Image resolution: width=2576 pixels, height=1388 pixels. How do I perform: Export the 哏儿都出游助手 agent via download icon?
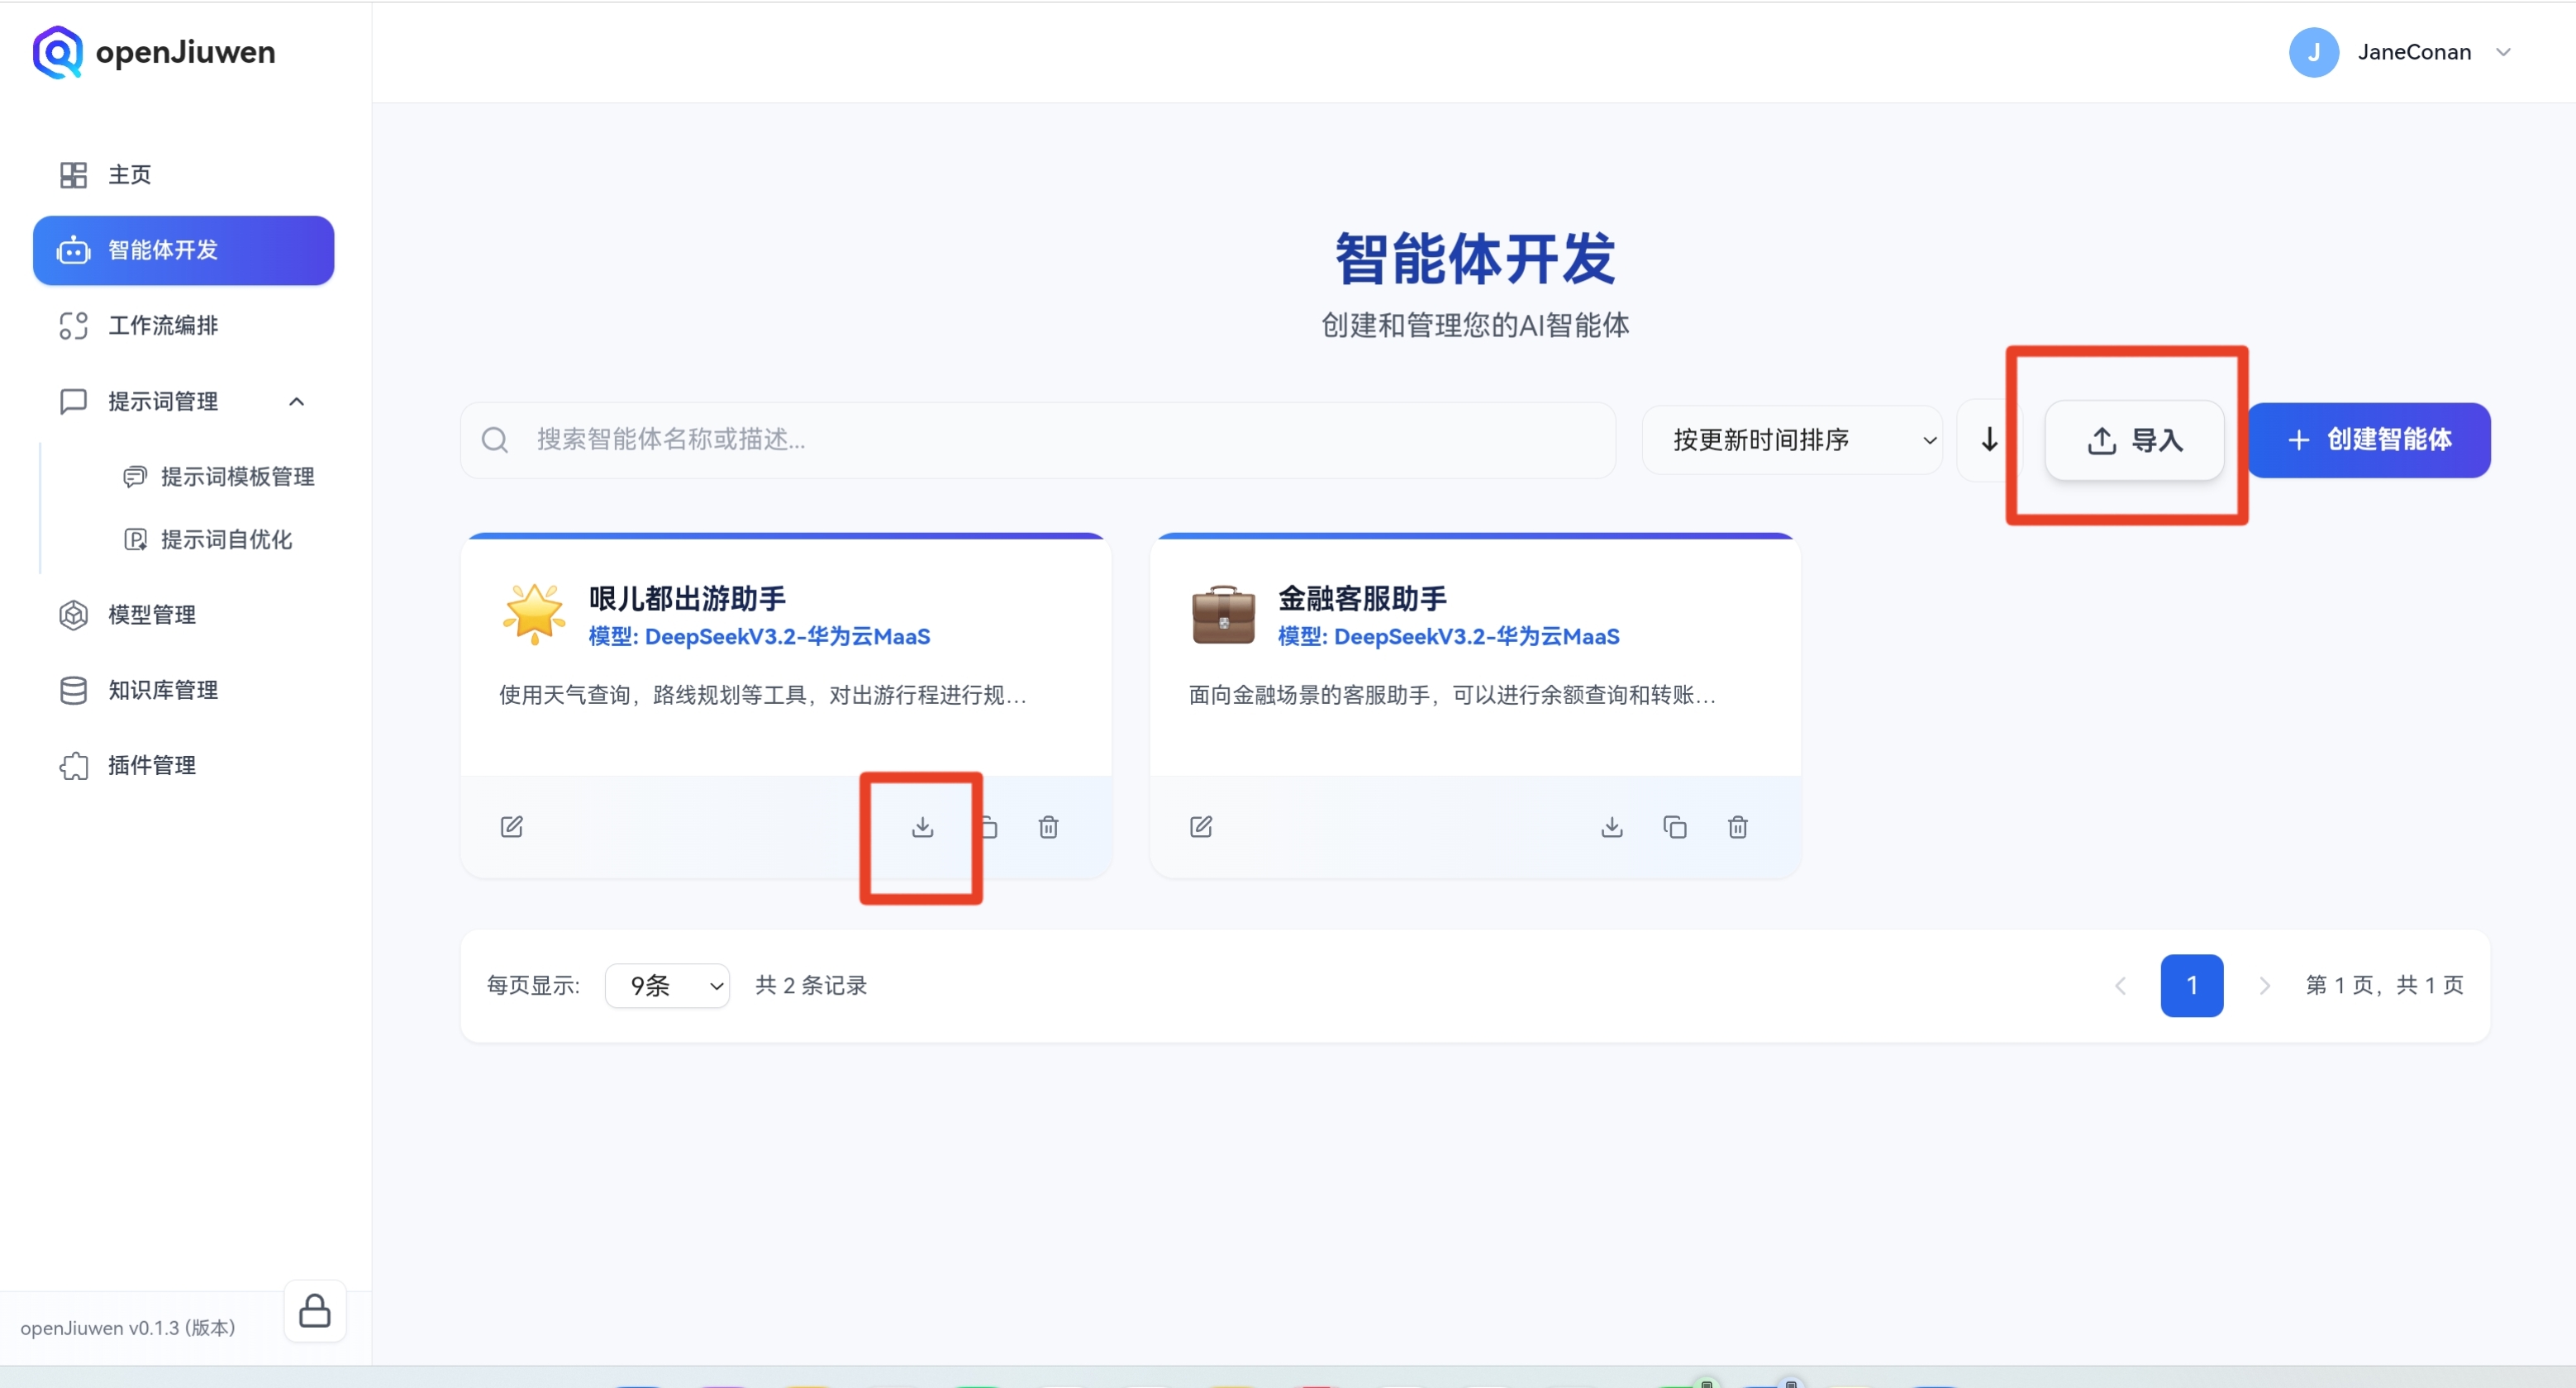coord(922,827)
